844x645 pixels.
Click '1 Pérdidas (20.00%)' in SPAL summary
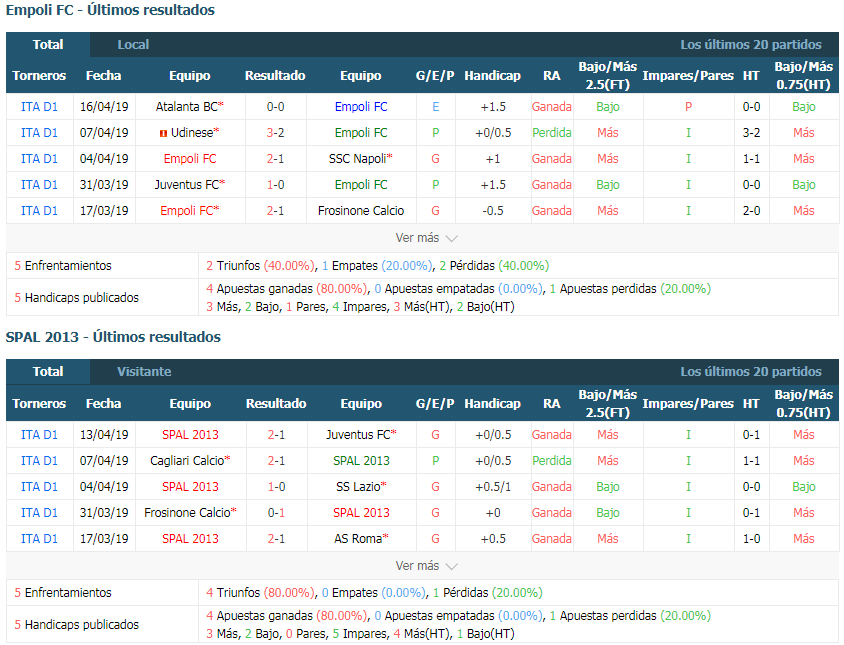tap(488, 593)
